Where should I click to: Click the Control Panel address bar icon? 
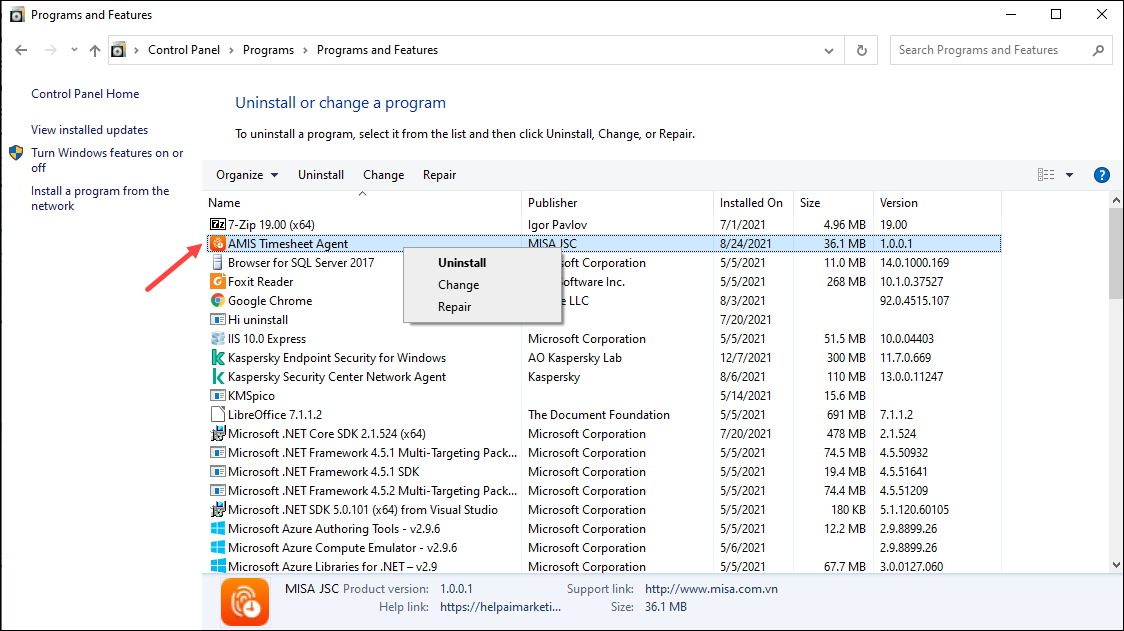click(118, 50)
